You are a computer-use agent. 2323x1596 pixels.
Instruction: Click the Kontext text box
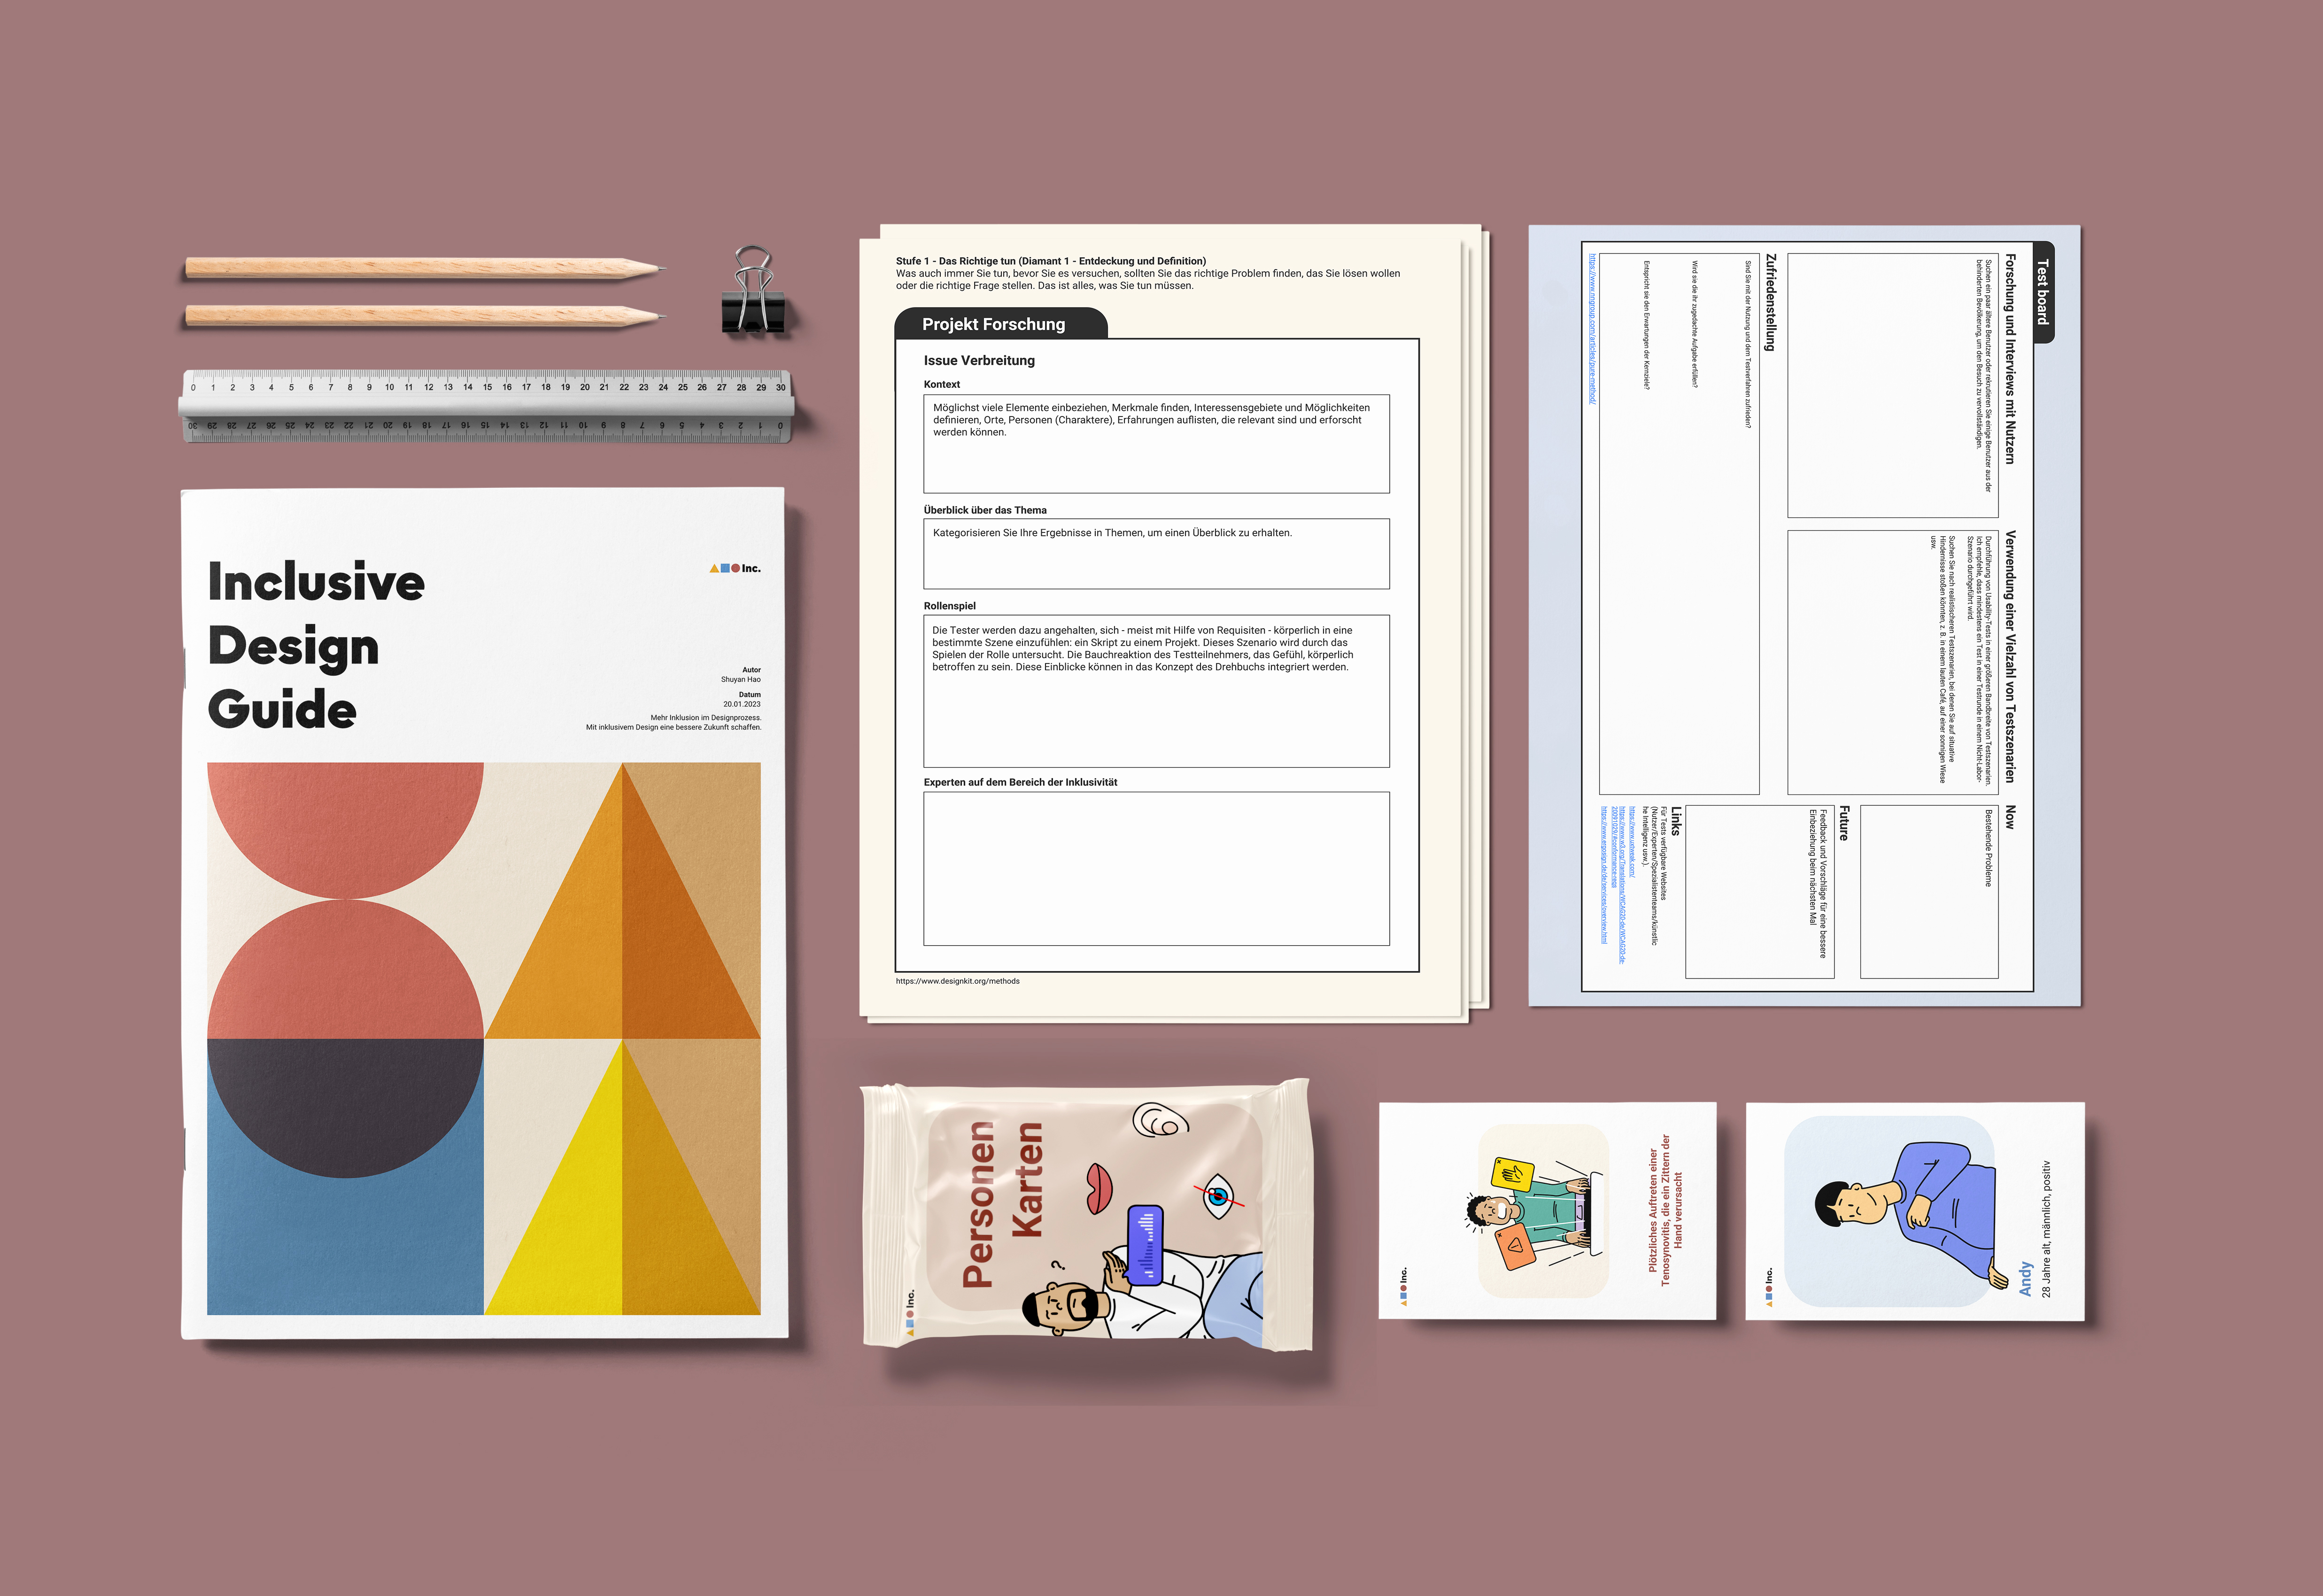coord(1156,443)
